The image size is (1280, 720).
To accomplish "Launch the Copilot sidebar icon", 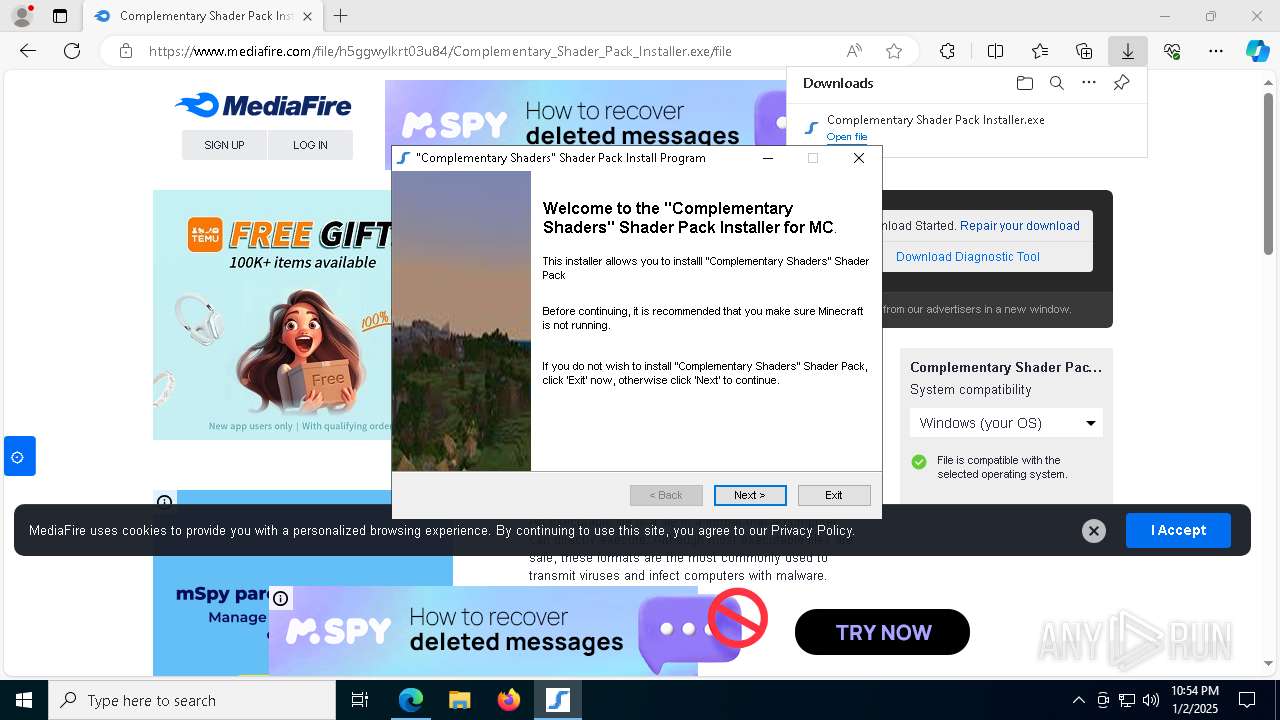I will point(1257,51).
